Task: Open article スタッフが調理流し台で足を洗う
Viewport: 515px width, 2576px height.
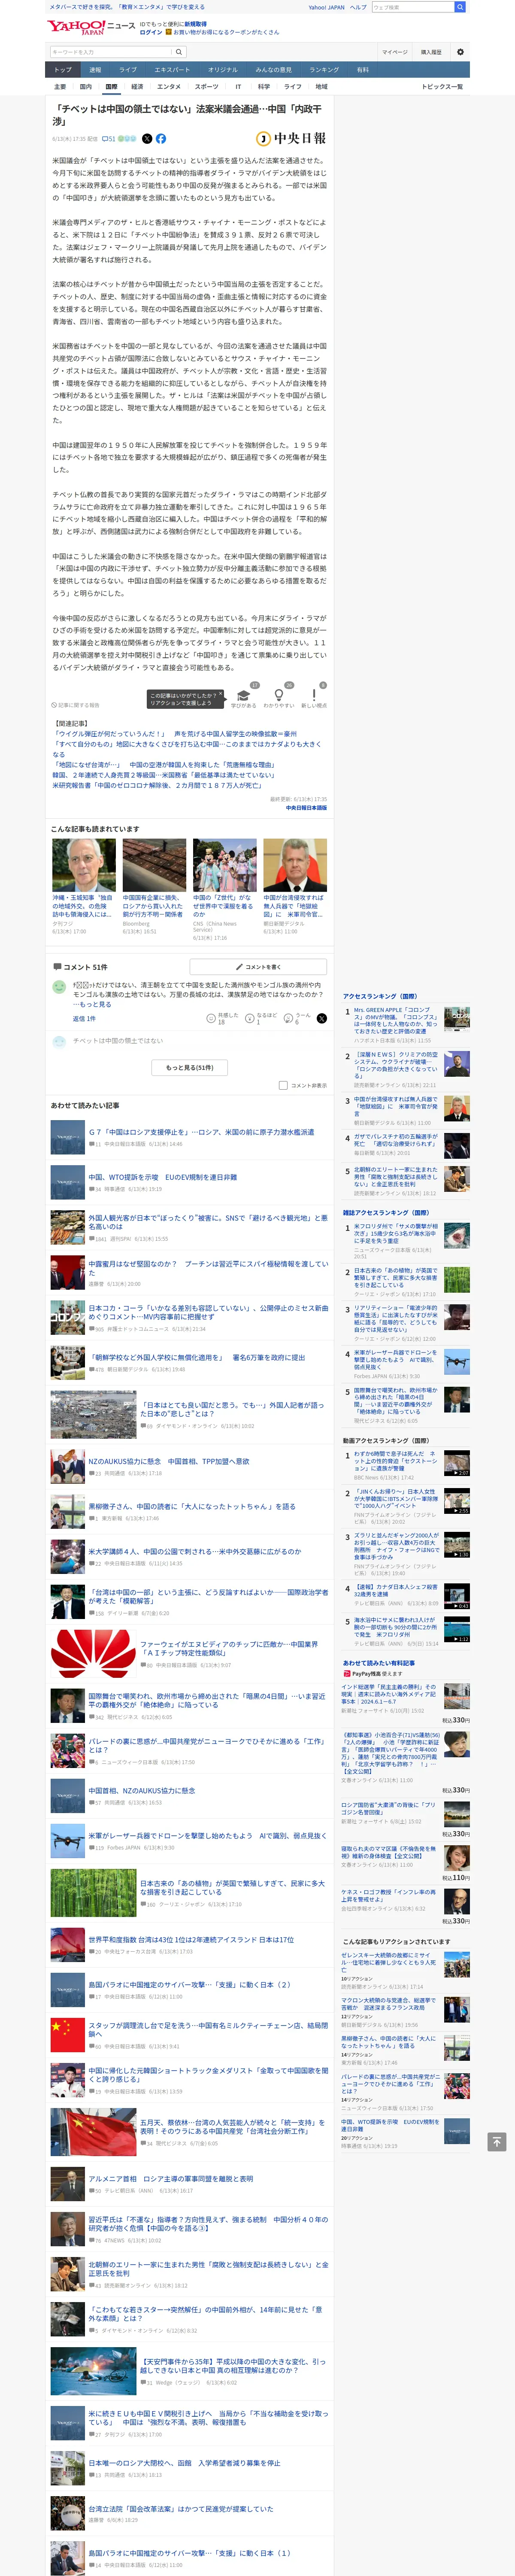Action: coord(208,2030)
